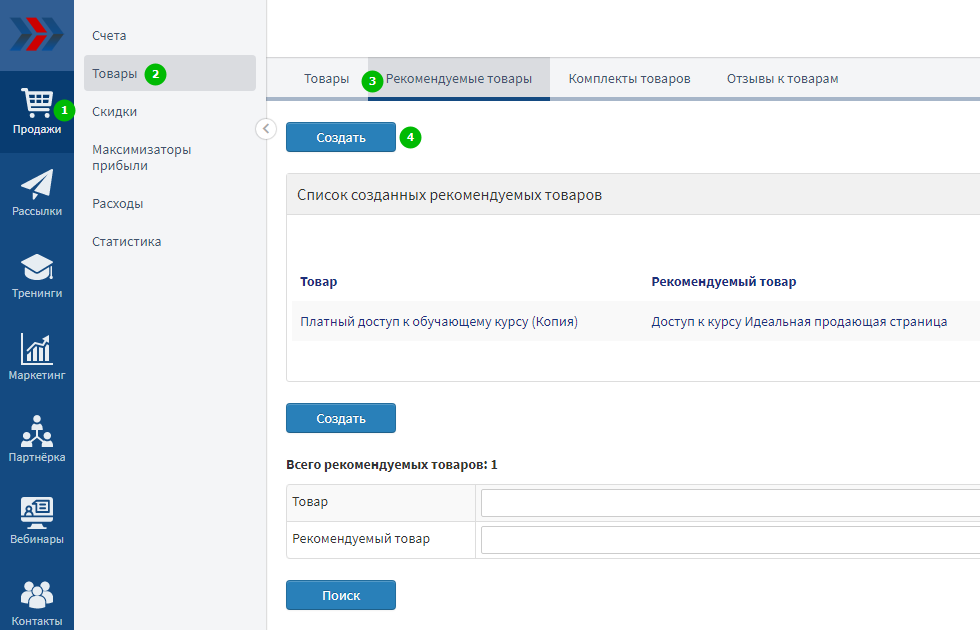Focus the Рекомендуемый товар search field
Image resolution: width=980 pixels, height=630 pixels.
click(x=730, y=540)
